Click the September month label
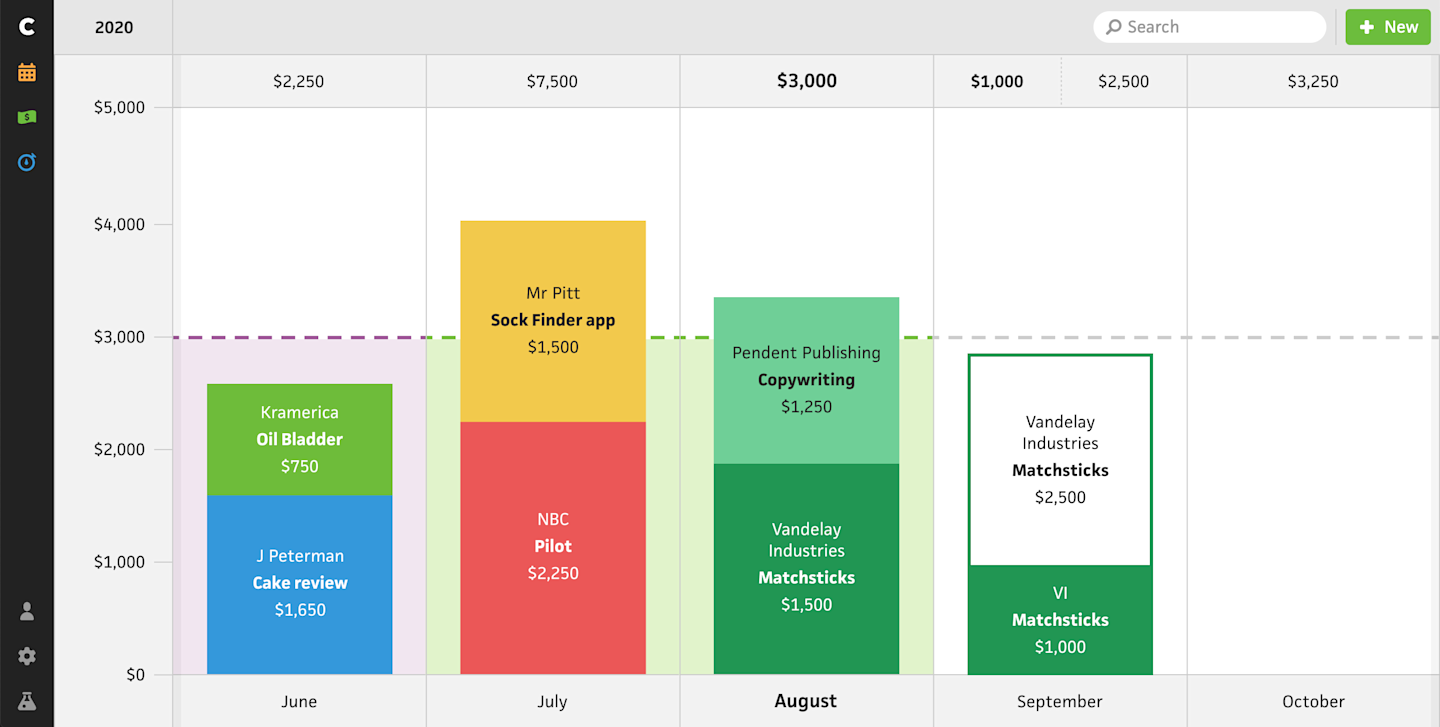 coord(1060,702)
